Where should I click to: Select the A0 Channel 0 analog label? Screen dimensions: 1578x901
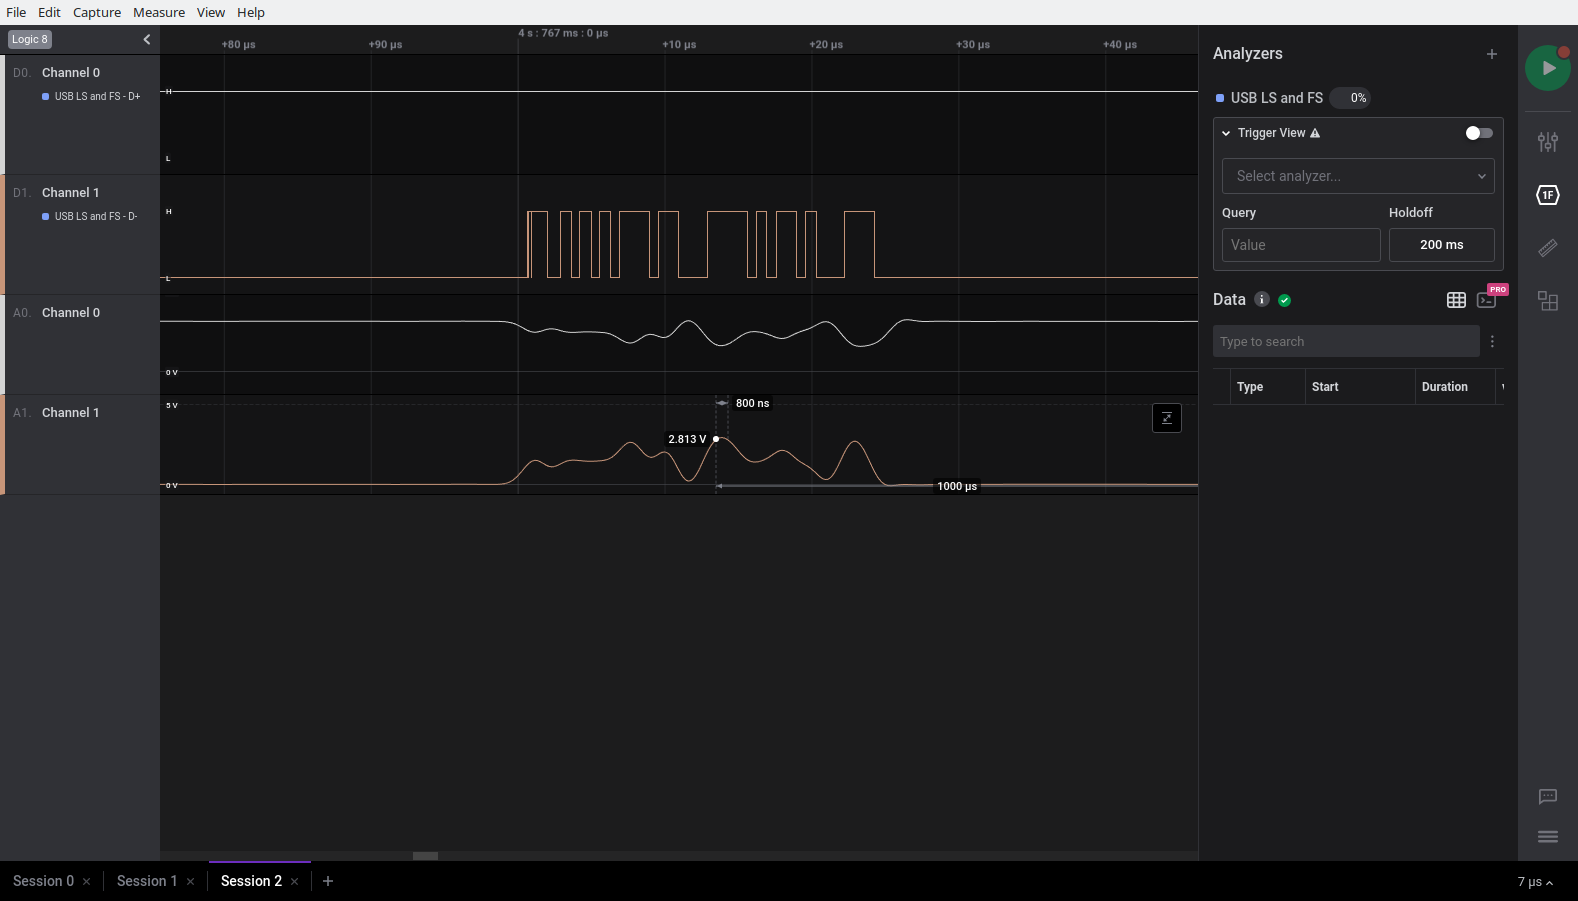pyautogui.click(x=71, y=313)
